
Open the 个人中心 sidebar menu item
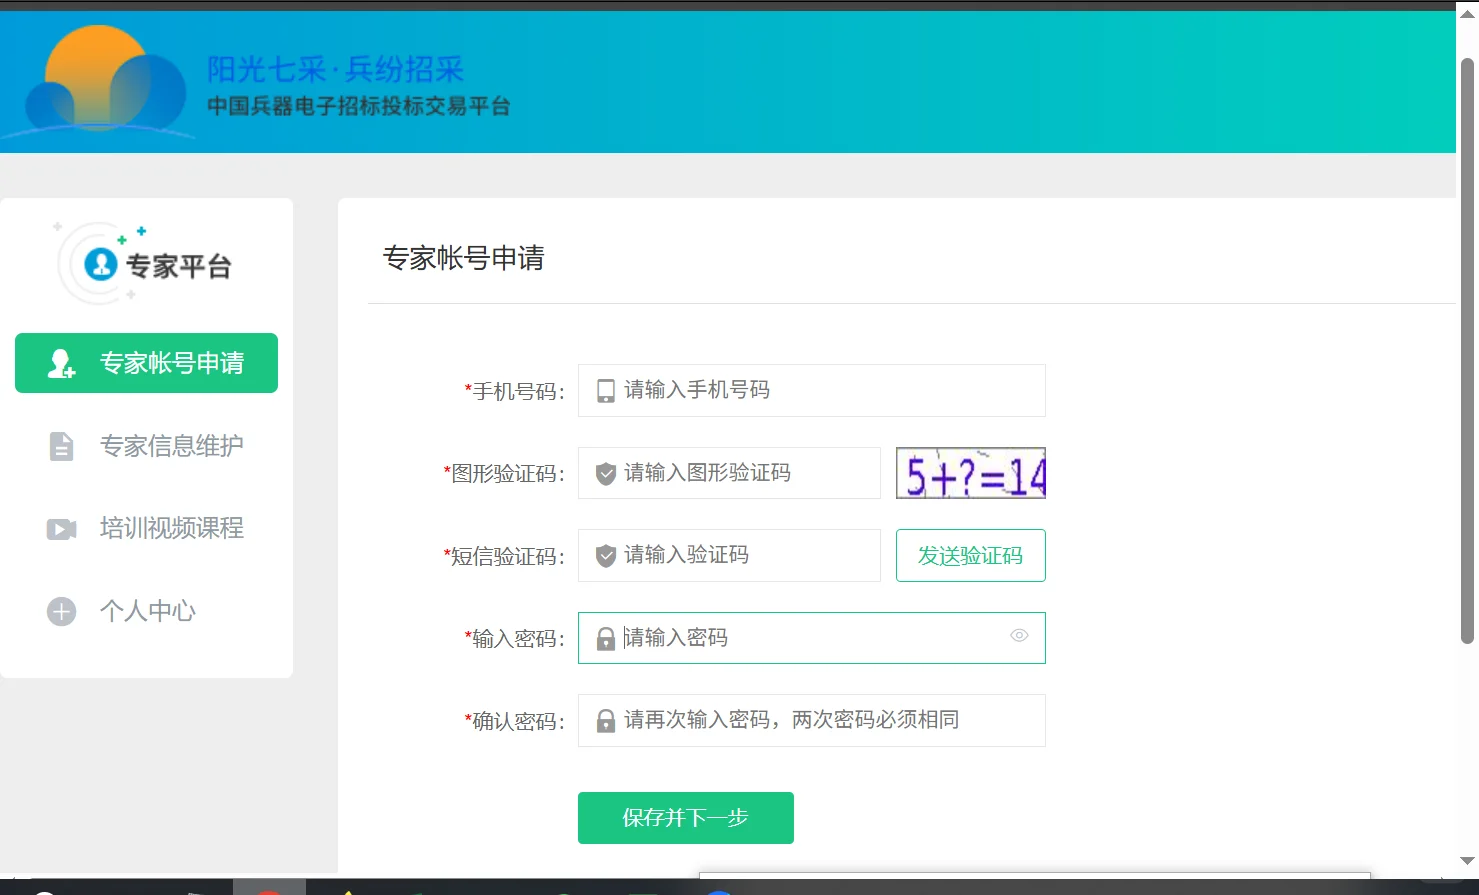[147, 611]
